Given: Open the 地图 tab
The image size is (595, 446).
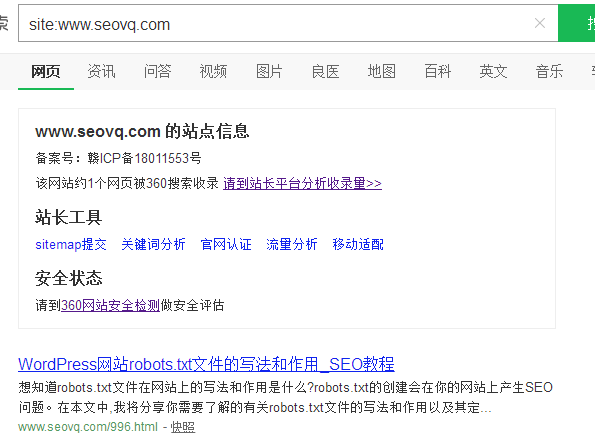Looking at the screenshot, I should [x=381, y=71].
